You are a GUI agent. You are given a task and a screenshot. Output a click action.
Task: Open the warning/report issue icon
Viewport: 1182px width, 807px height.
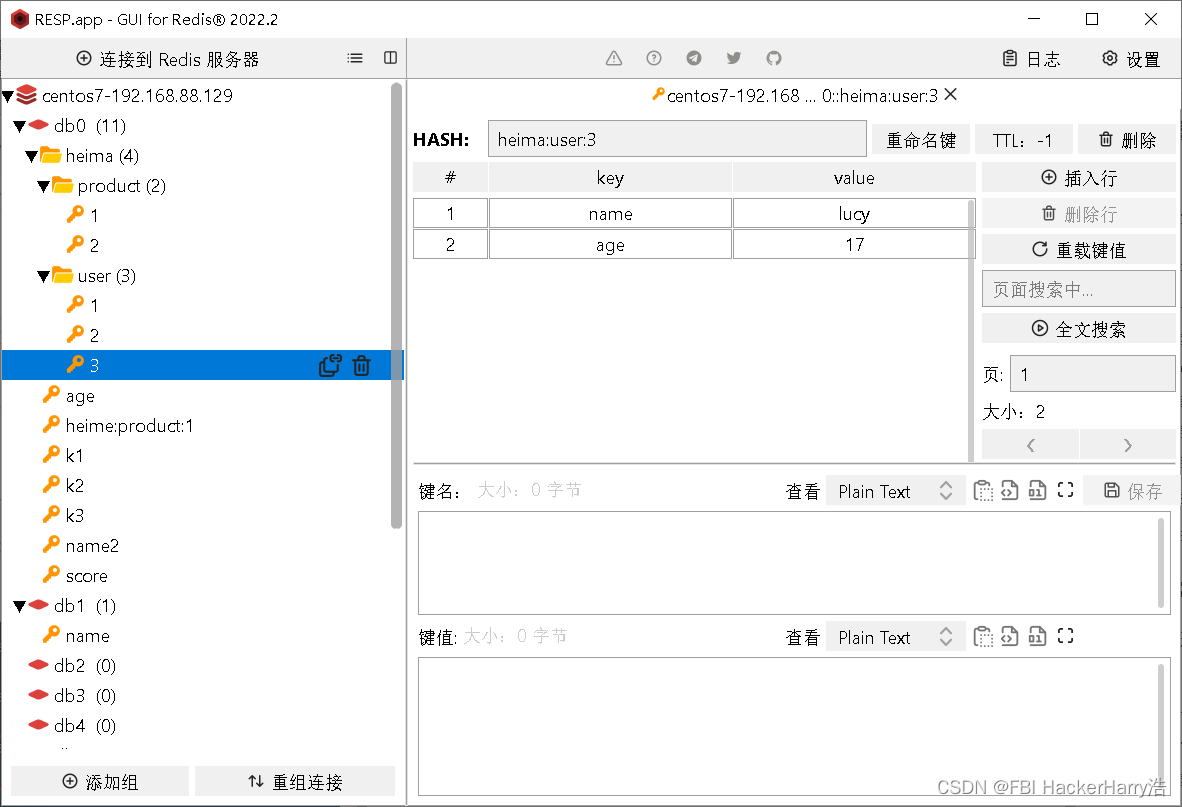click(614, 58)
